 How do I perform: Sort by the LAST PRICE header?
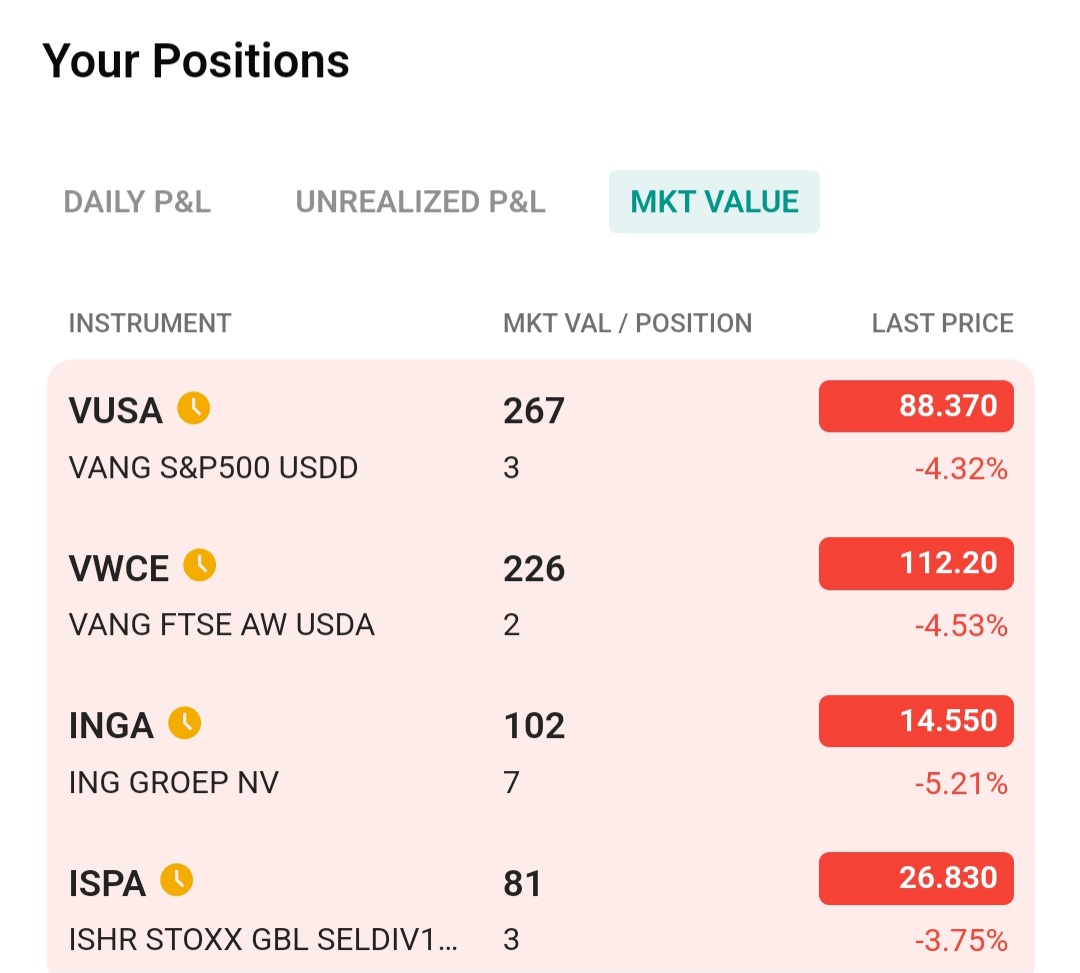(942, 323)
